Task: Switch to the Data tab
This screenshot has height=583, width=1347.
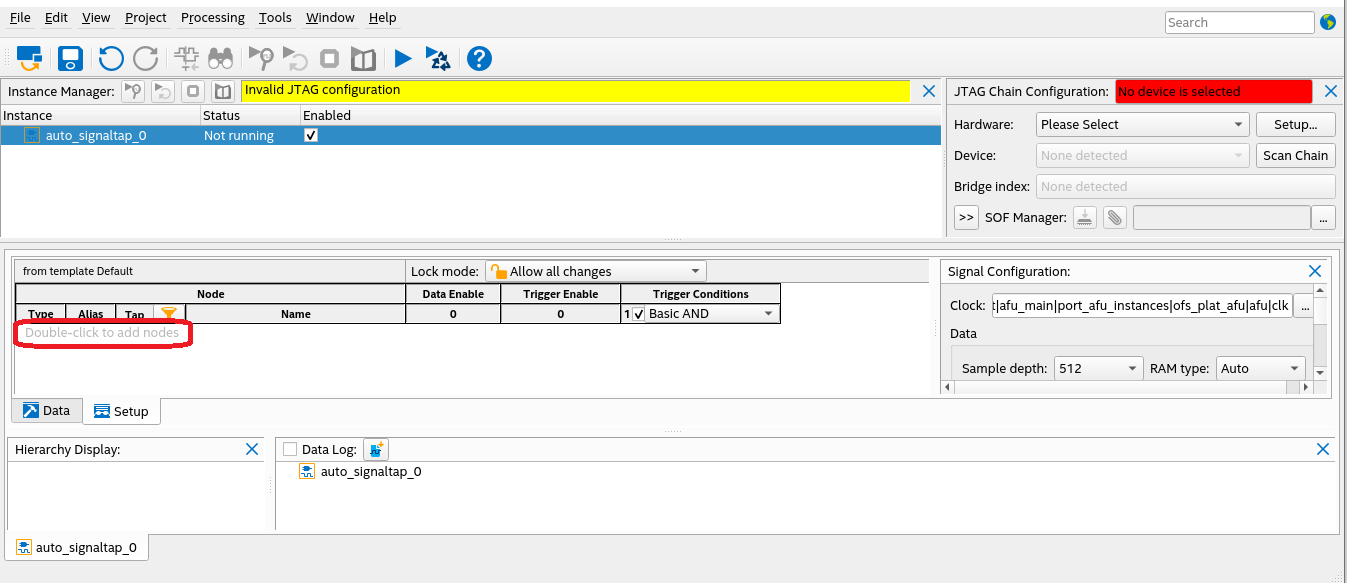Action: click(x=47, y=410)
